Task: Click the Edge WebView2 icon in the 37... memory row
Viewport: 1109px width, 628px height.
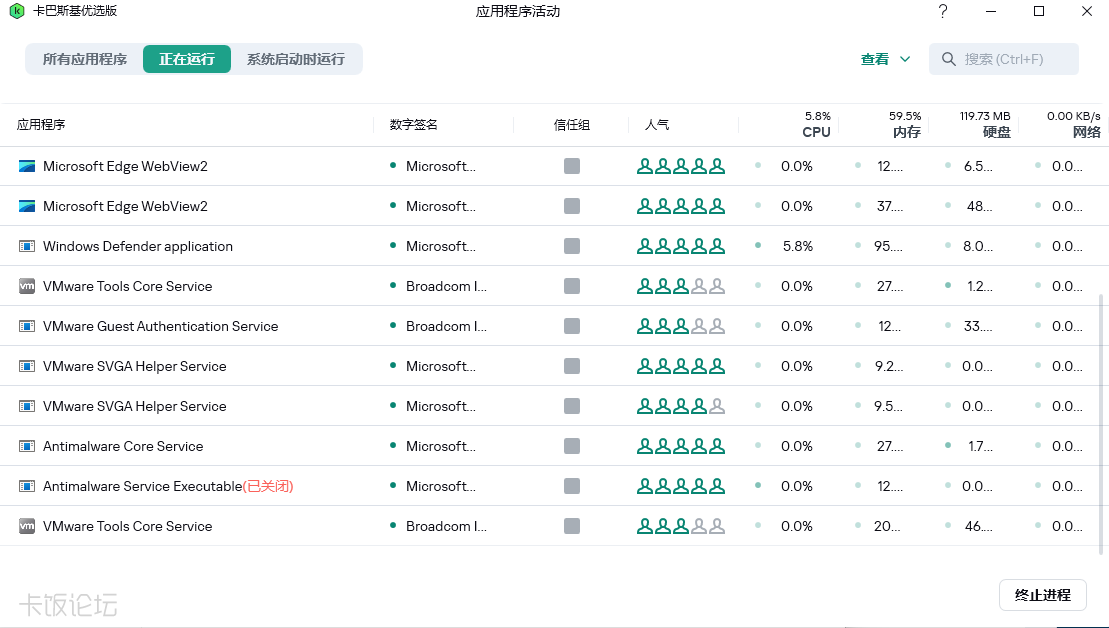Action: [x=27, y=207]
